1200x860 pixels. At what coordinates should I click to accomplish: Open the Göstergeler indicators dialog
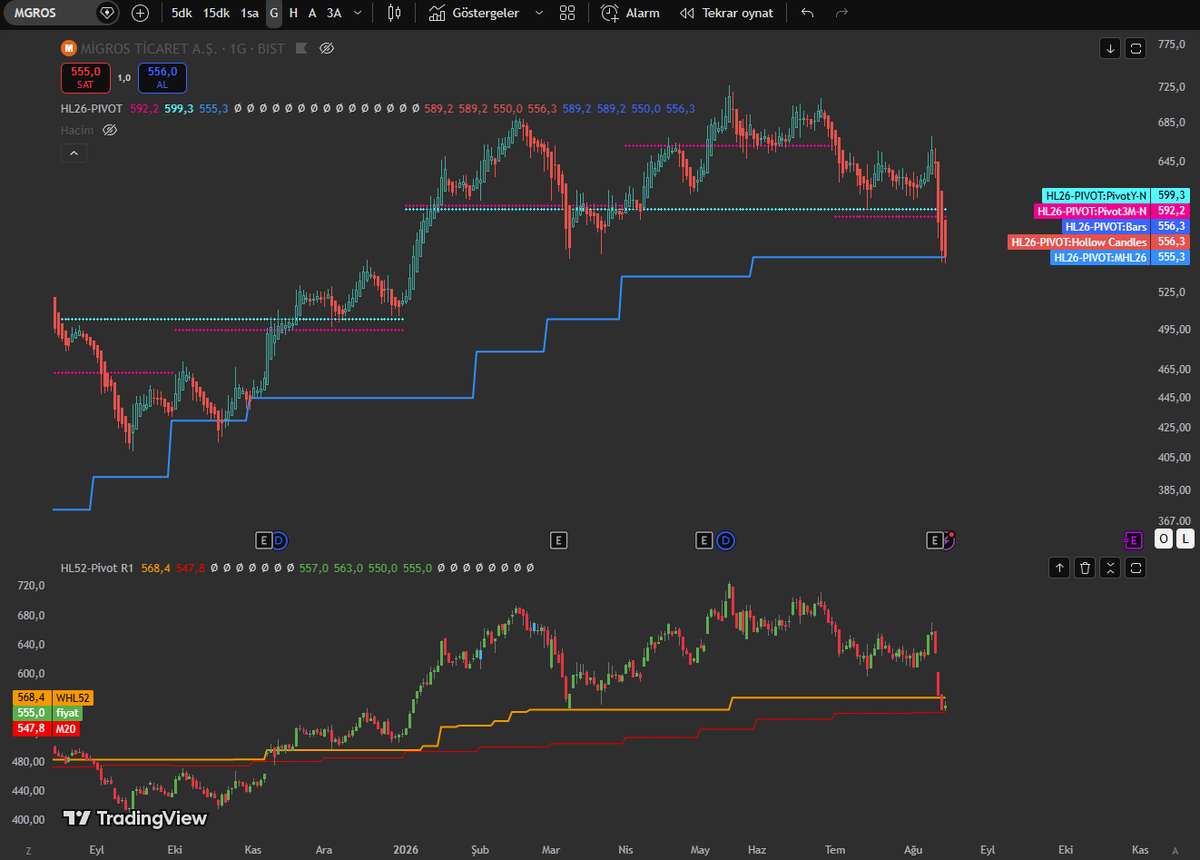click(474, 13)
